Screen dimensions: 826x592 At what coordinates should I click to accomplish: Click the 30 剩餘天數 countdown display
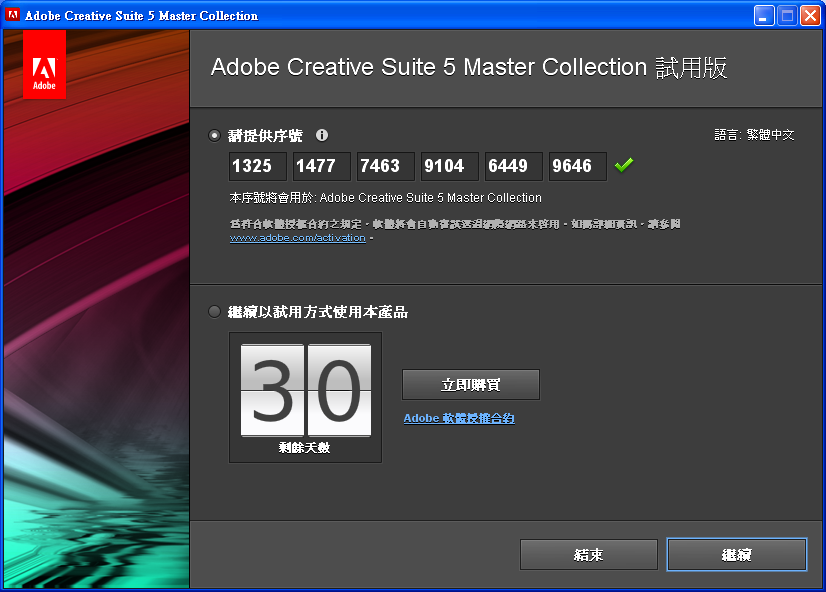pos(305,390)
